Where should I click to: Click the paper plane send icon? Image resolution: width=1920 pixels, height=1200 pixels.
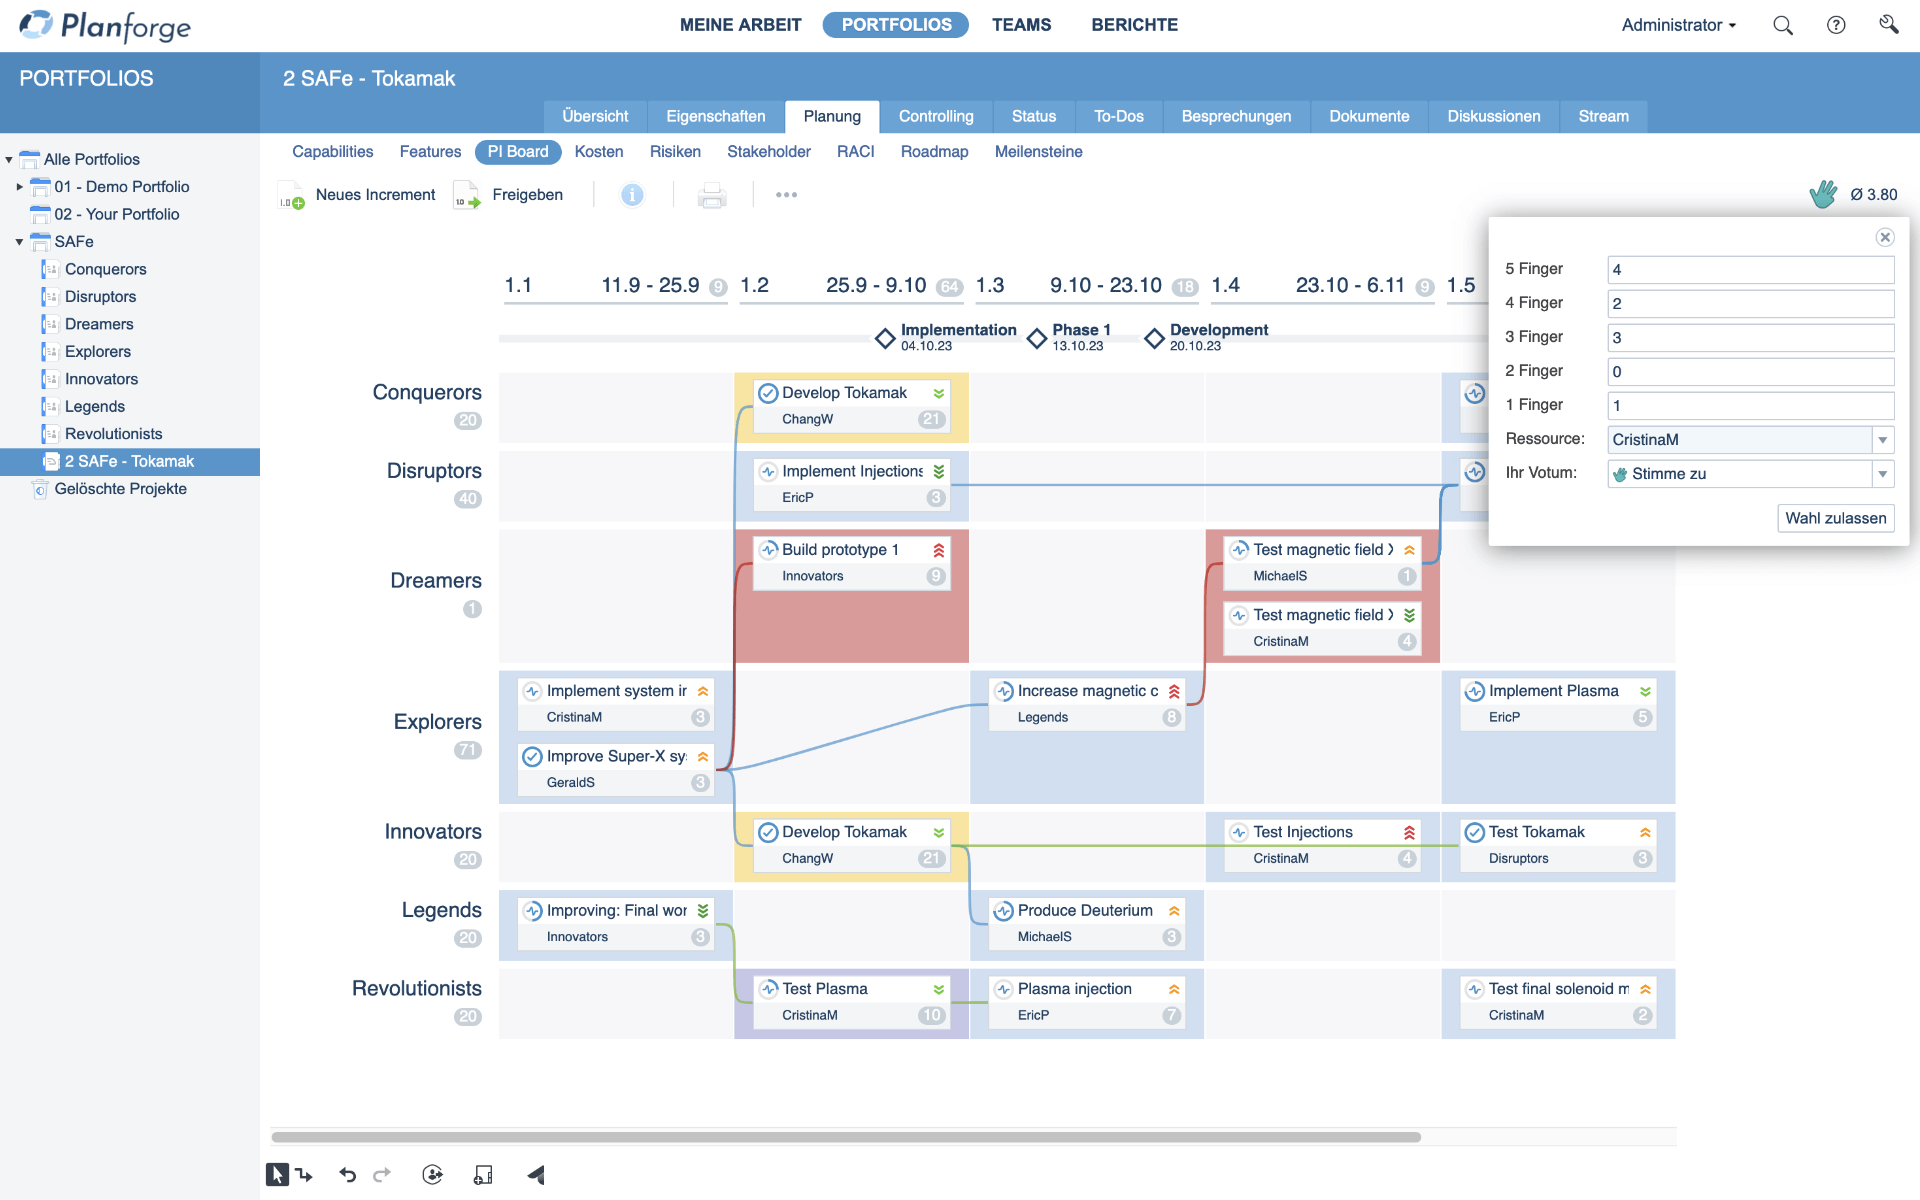click(536, 1175)
